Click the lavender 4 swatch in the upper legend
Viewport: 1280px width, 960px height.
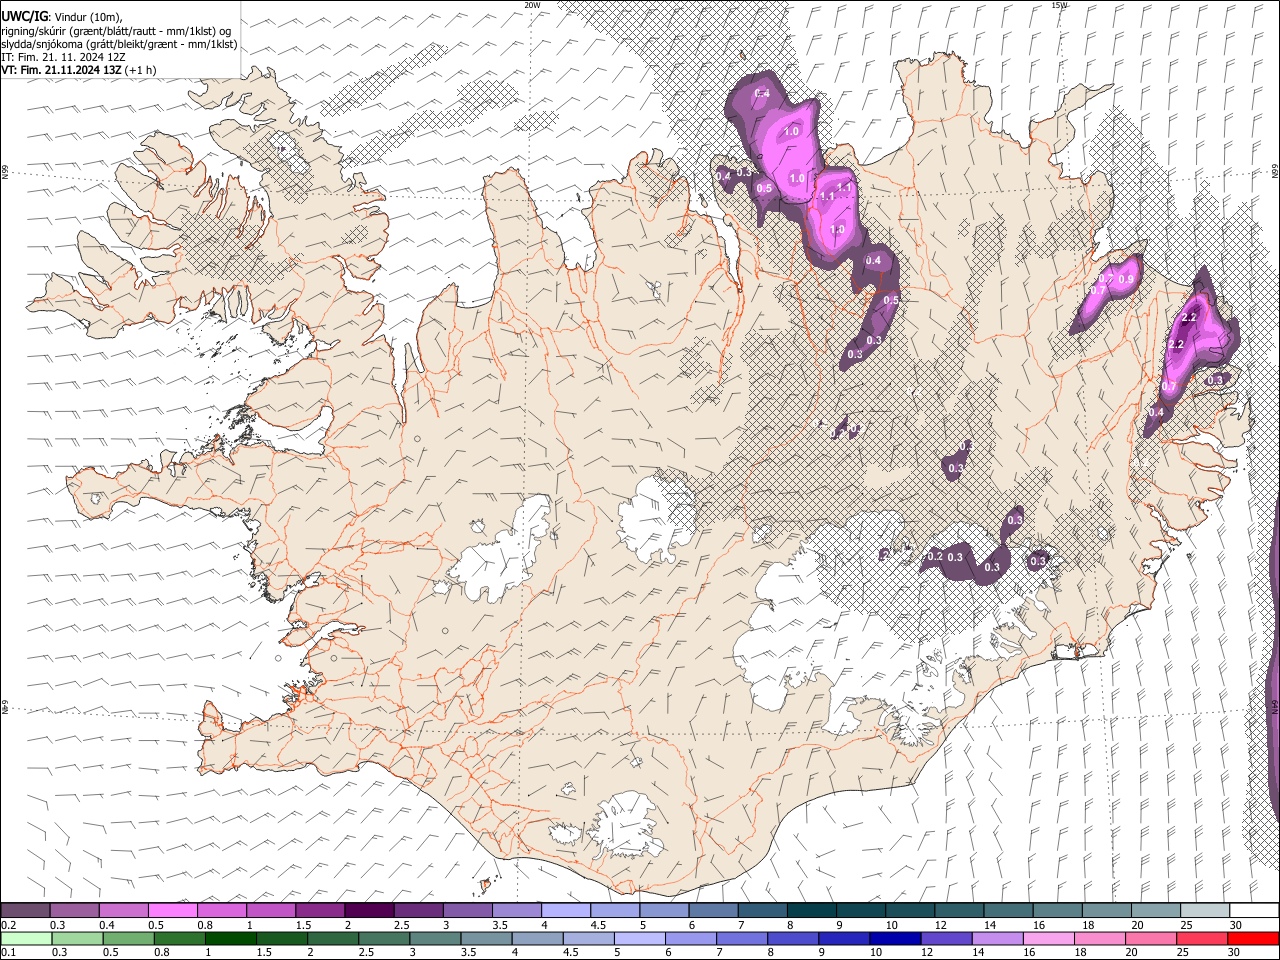566,911
